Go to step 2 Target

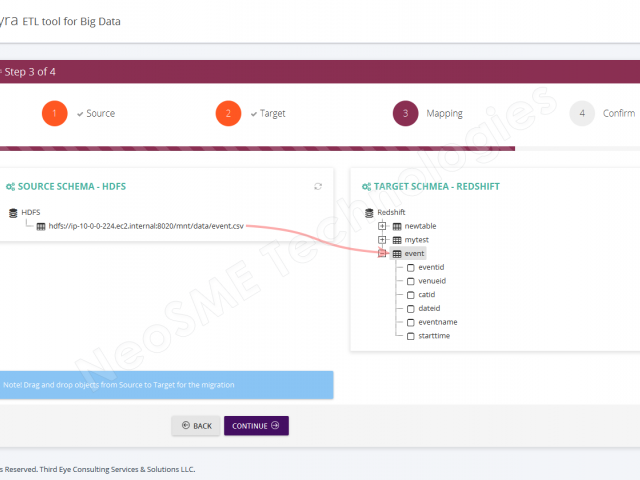pos(228,113)
